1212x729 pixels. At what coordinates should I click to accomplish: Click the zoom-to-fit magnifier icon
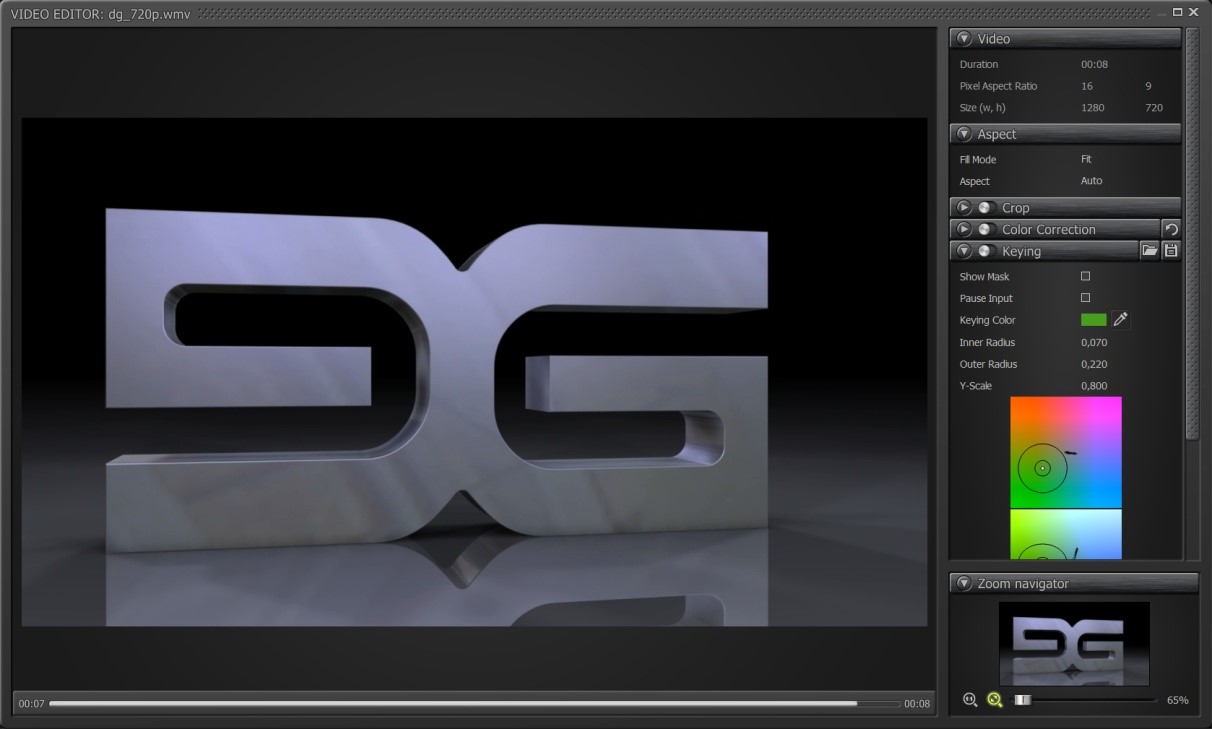995,700
